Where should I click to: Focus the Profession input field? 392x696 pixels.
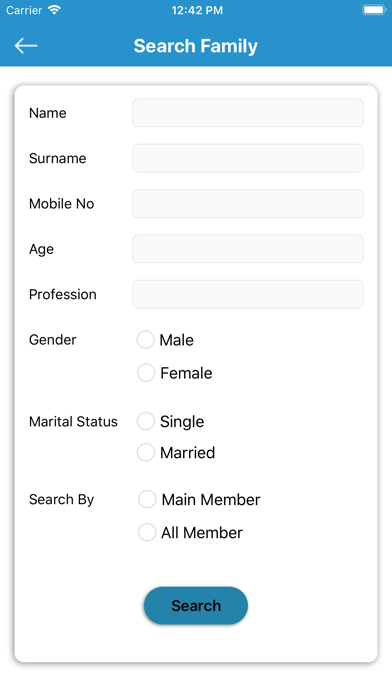coord(248,294)
